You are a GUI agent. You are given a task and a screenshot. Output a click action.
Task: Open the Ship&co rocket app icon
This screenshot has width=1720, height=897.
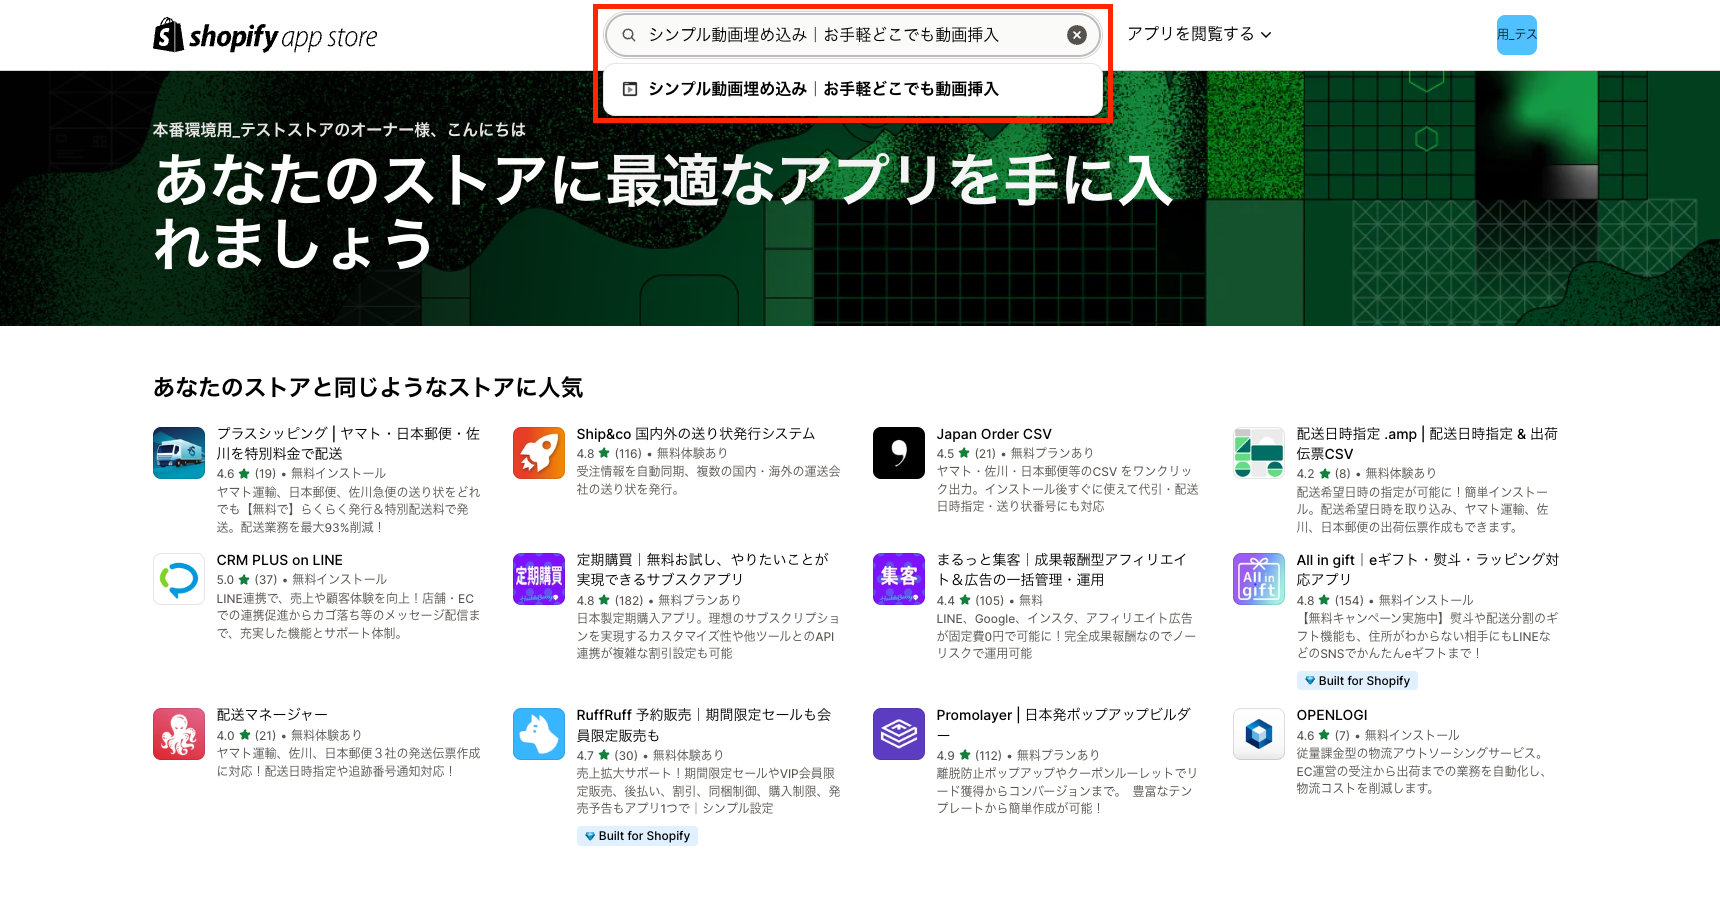[539, 453]
